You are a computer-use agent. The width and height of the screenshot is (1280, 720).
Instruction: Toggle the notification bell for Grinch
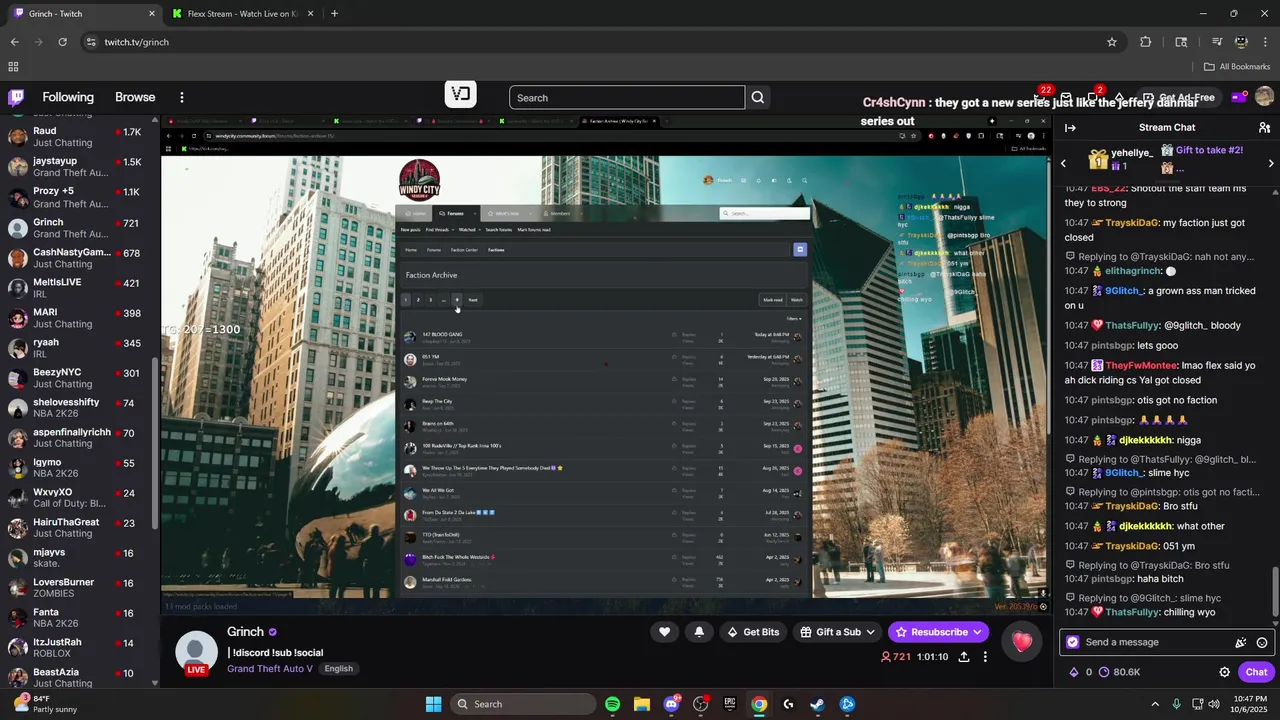699,632
